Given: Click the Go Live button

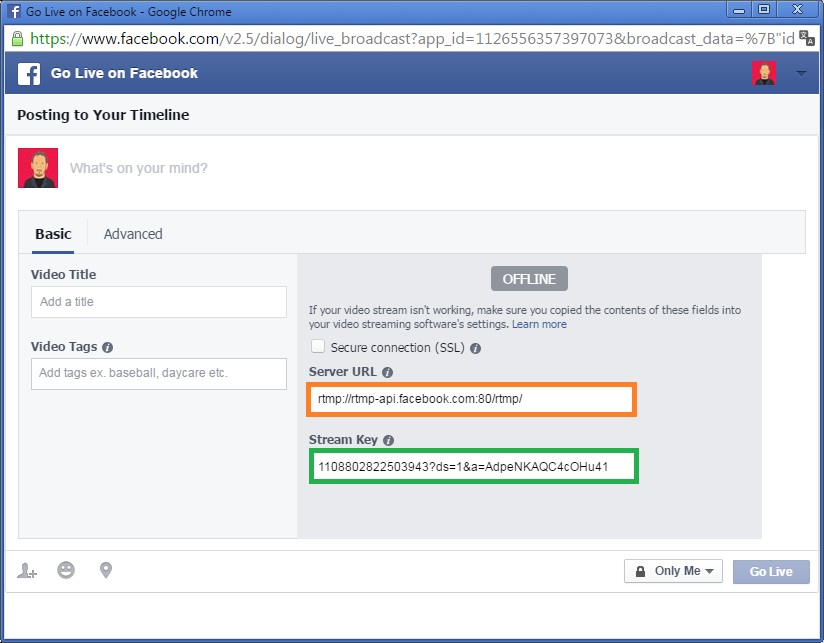Looking at the screenshot, I should click(x=771, y=570).
